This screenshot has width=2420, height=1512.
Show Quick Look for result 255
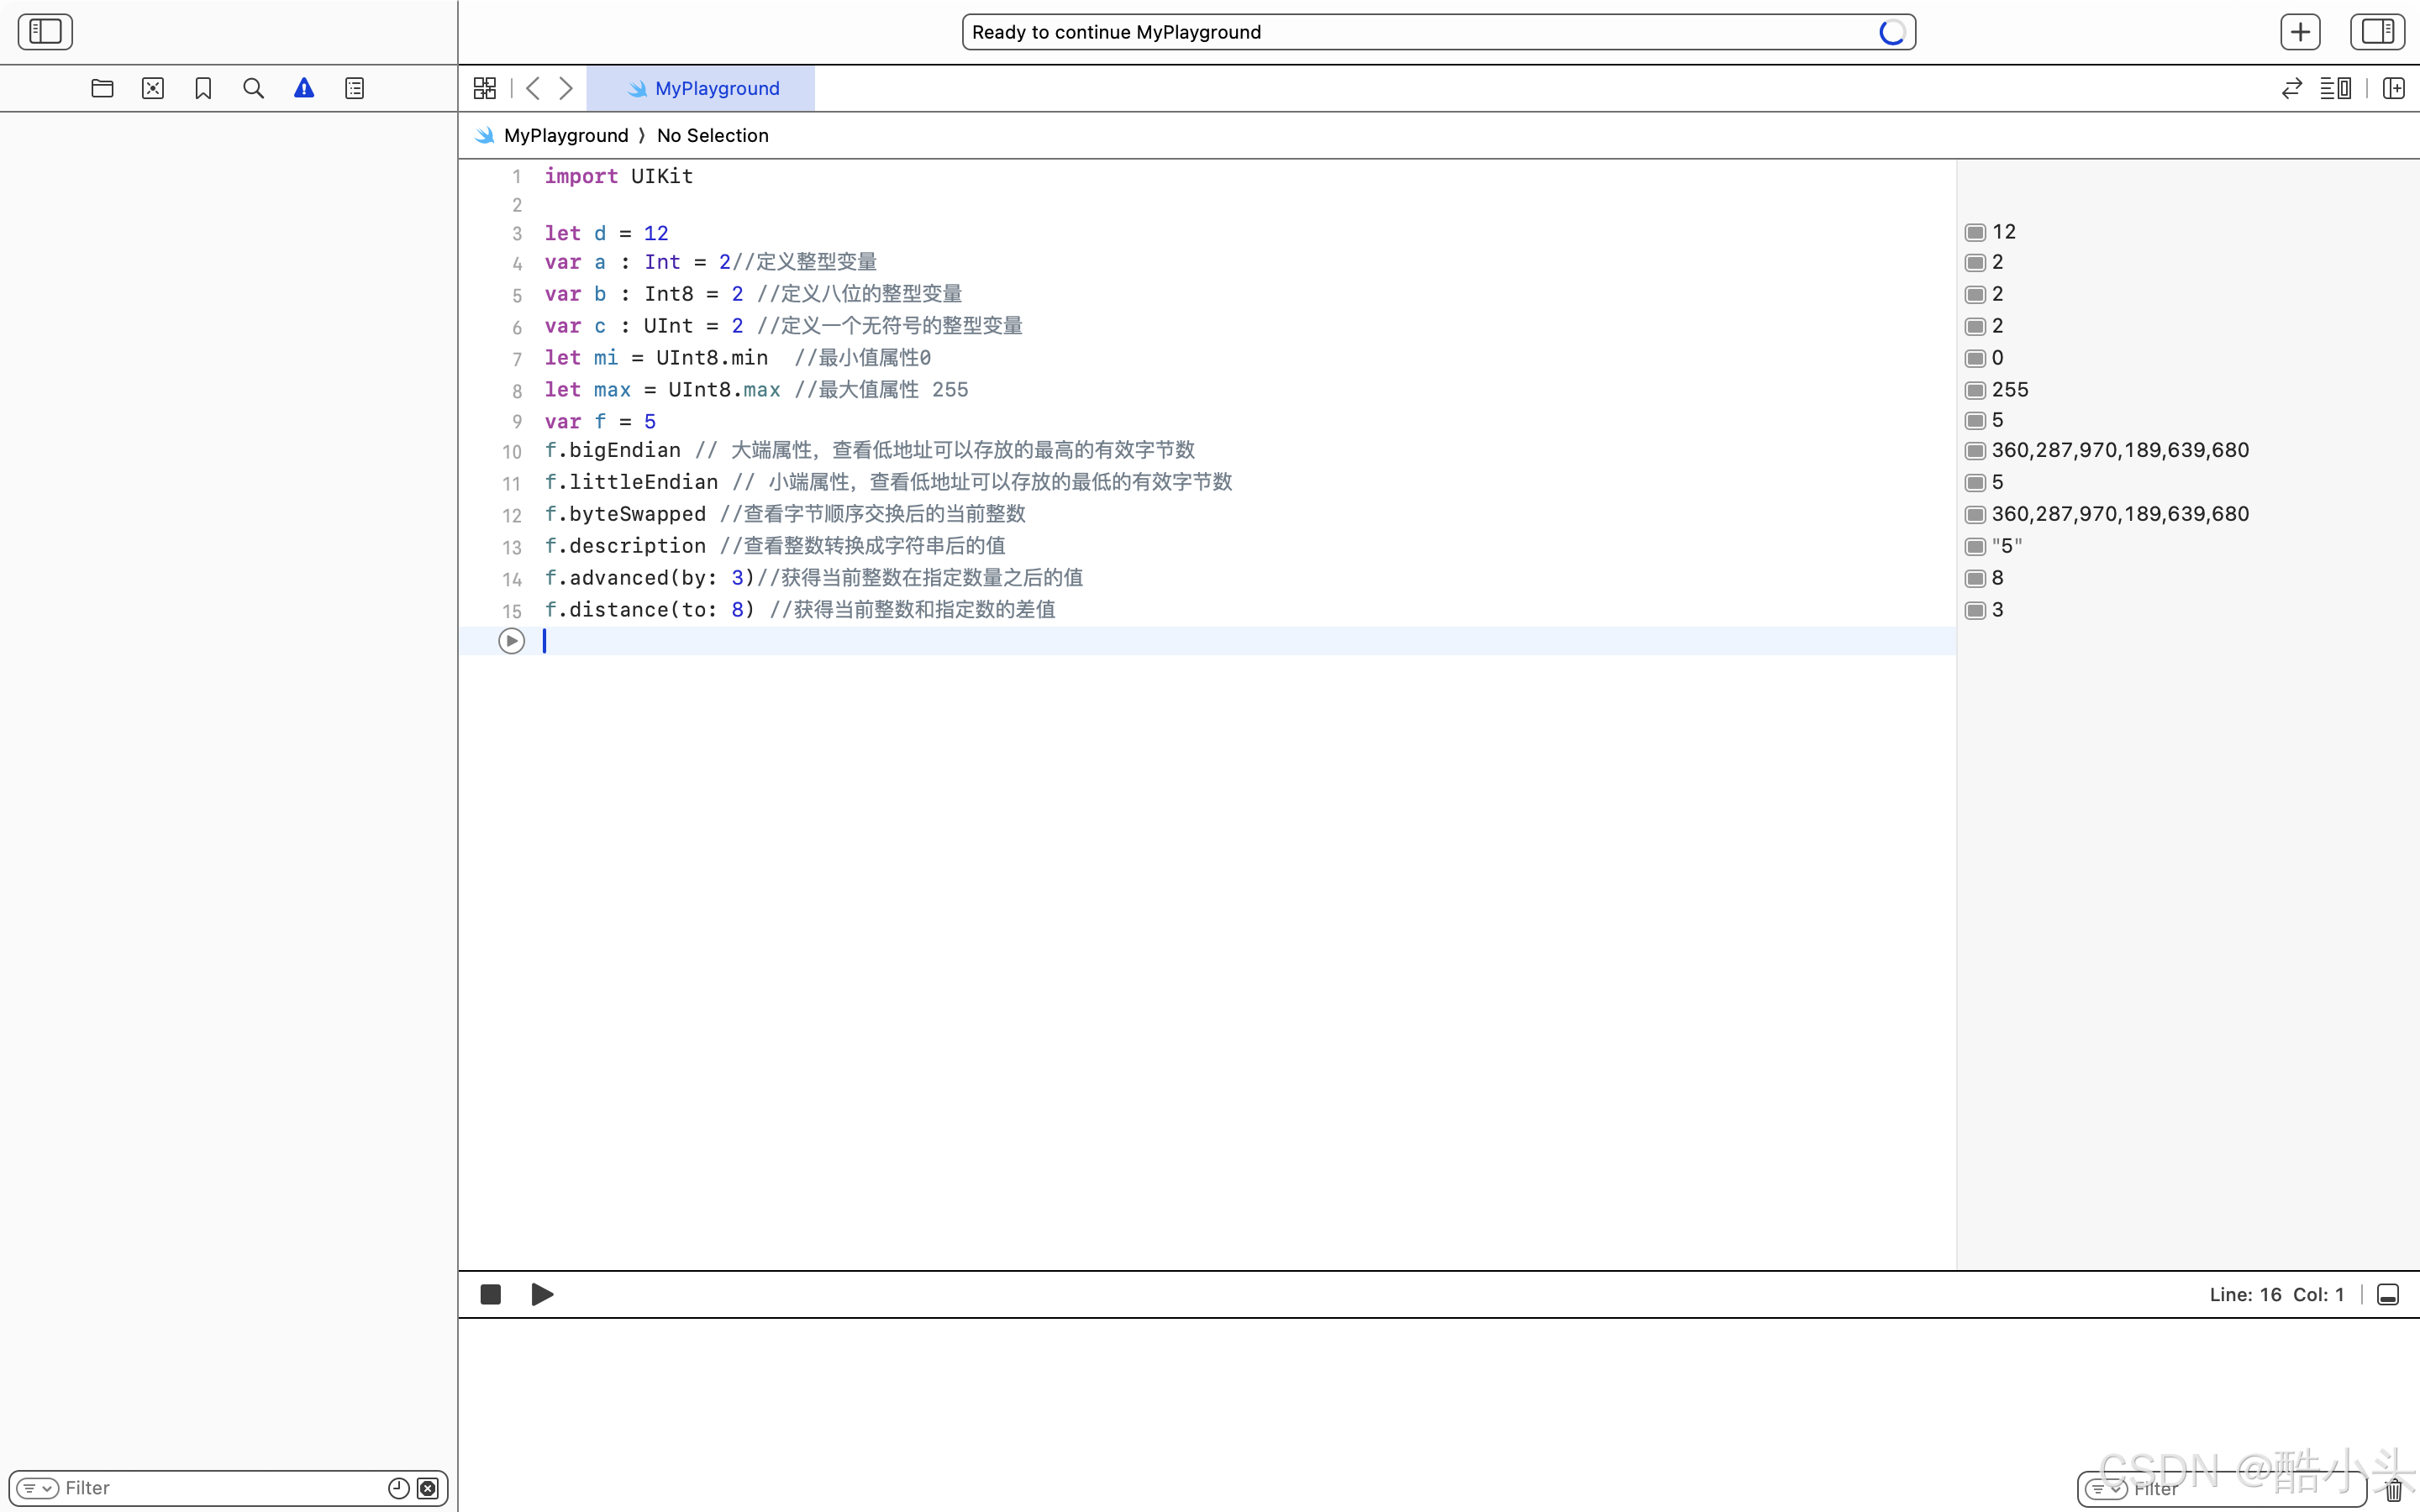[1975, 390]
